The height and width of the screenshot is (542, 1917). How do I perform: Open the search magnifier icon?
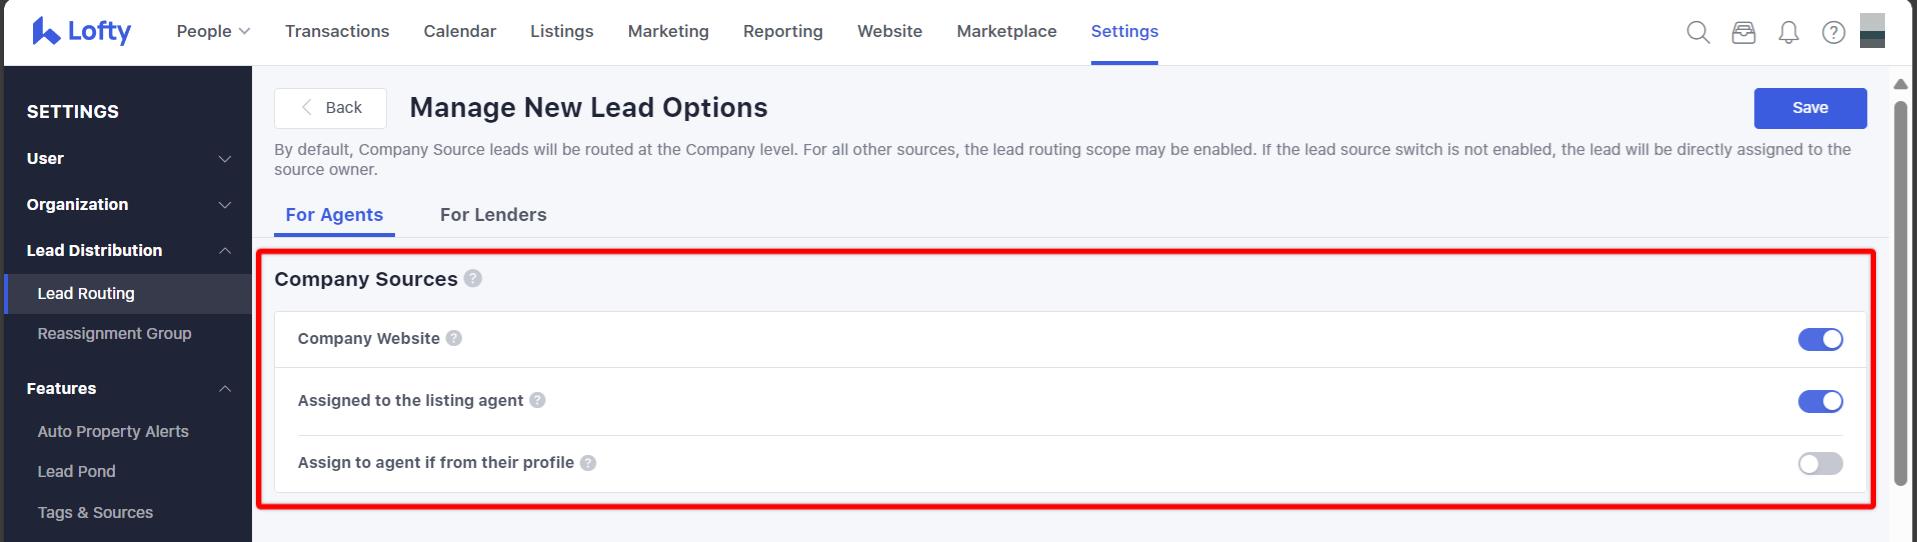tap(1697, 32)
